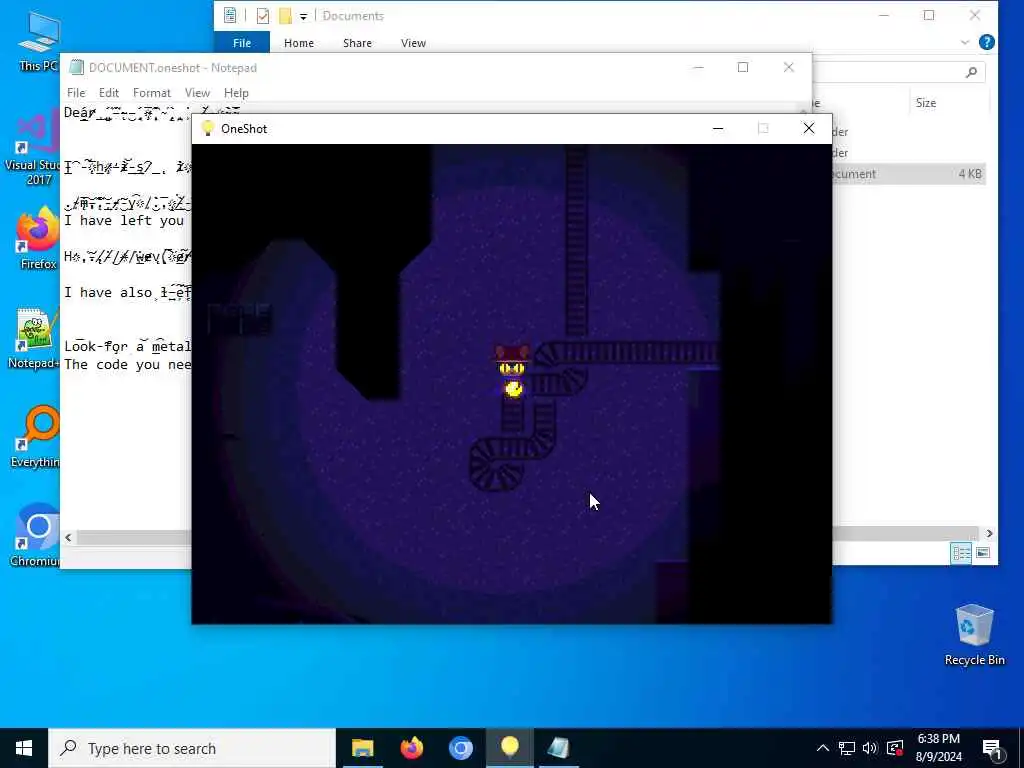Viewport: 1024px width, 768px height.
Task: Open the Chromium desktop shortcut
Action: (x=35, y=536)
